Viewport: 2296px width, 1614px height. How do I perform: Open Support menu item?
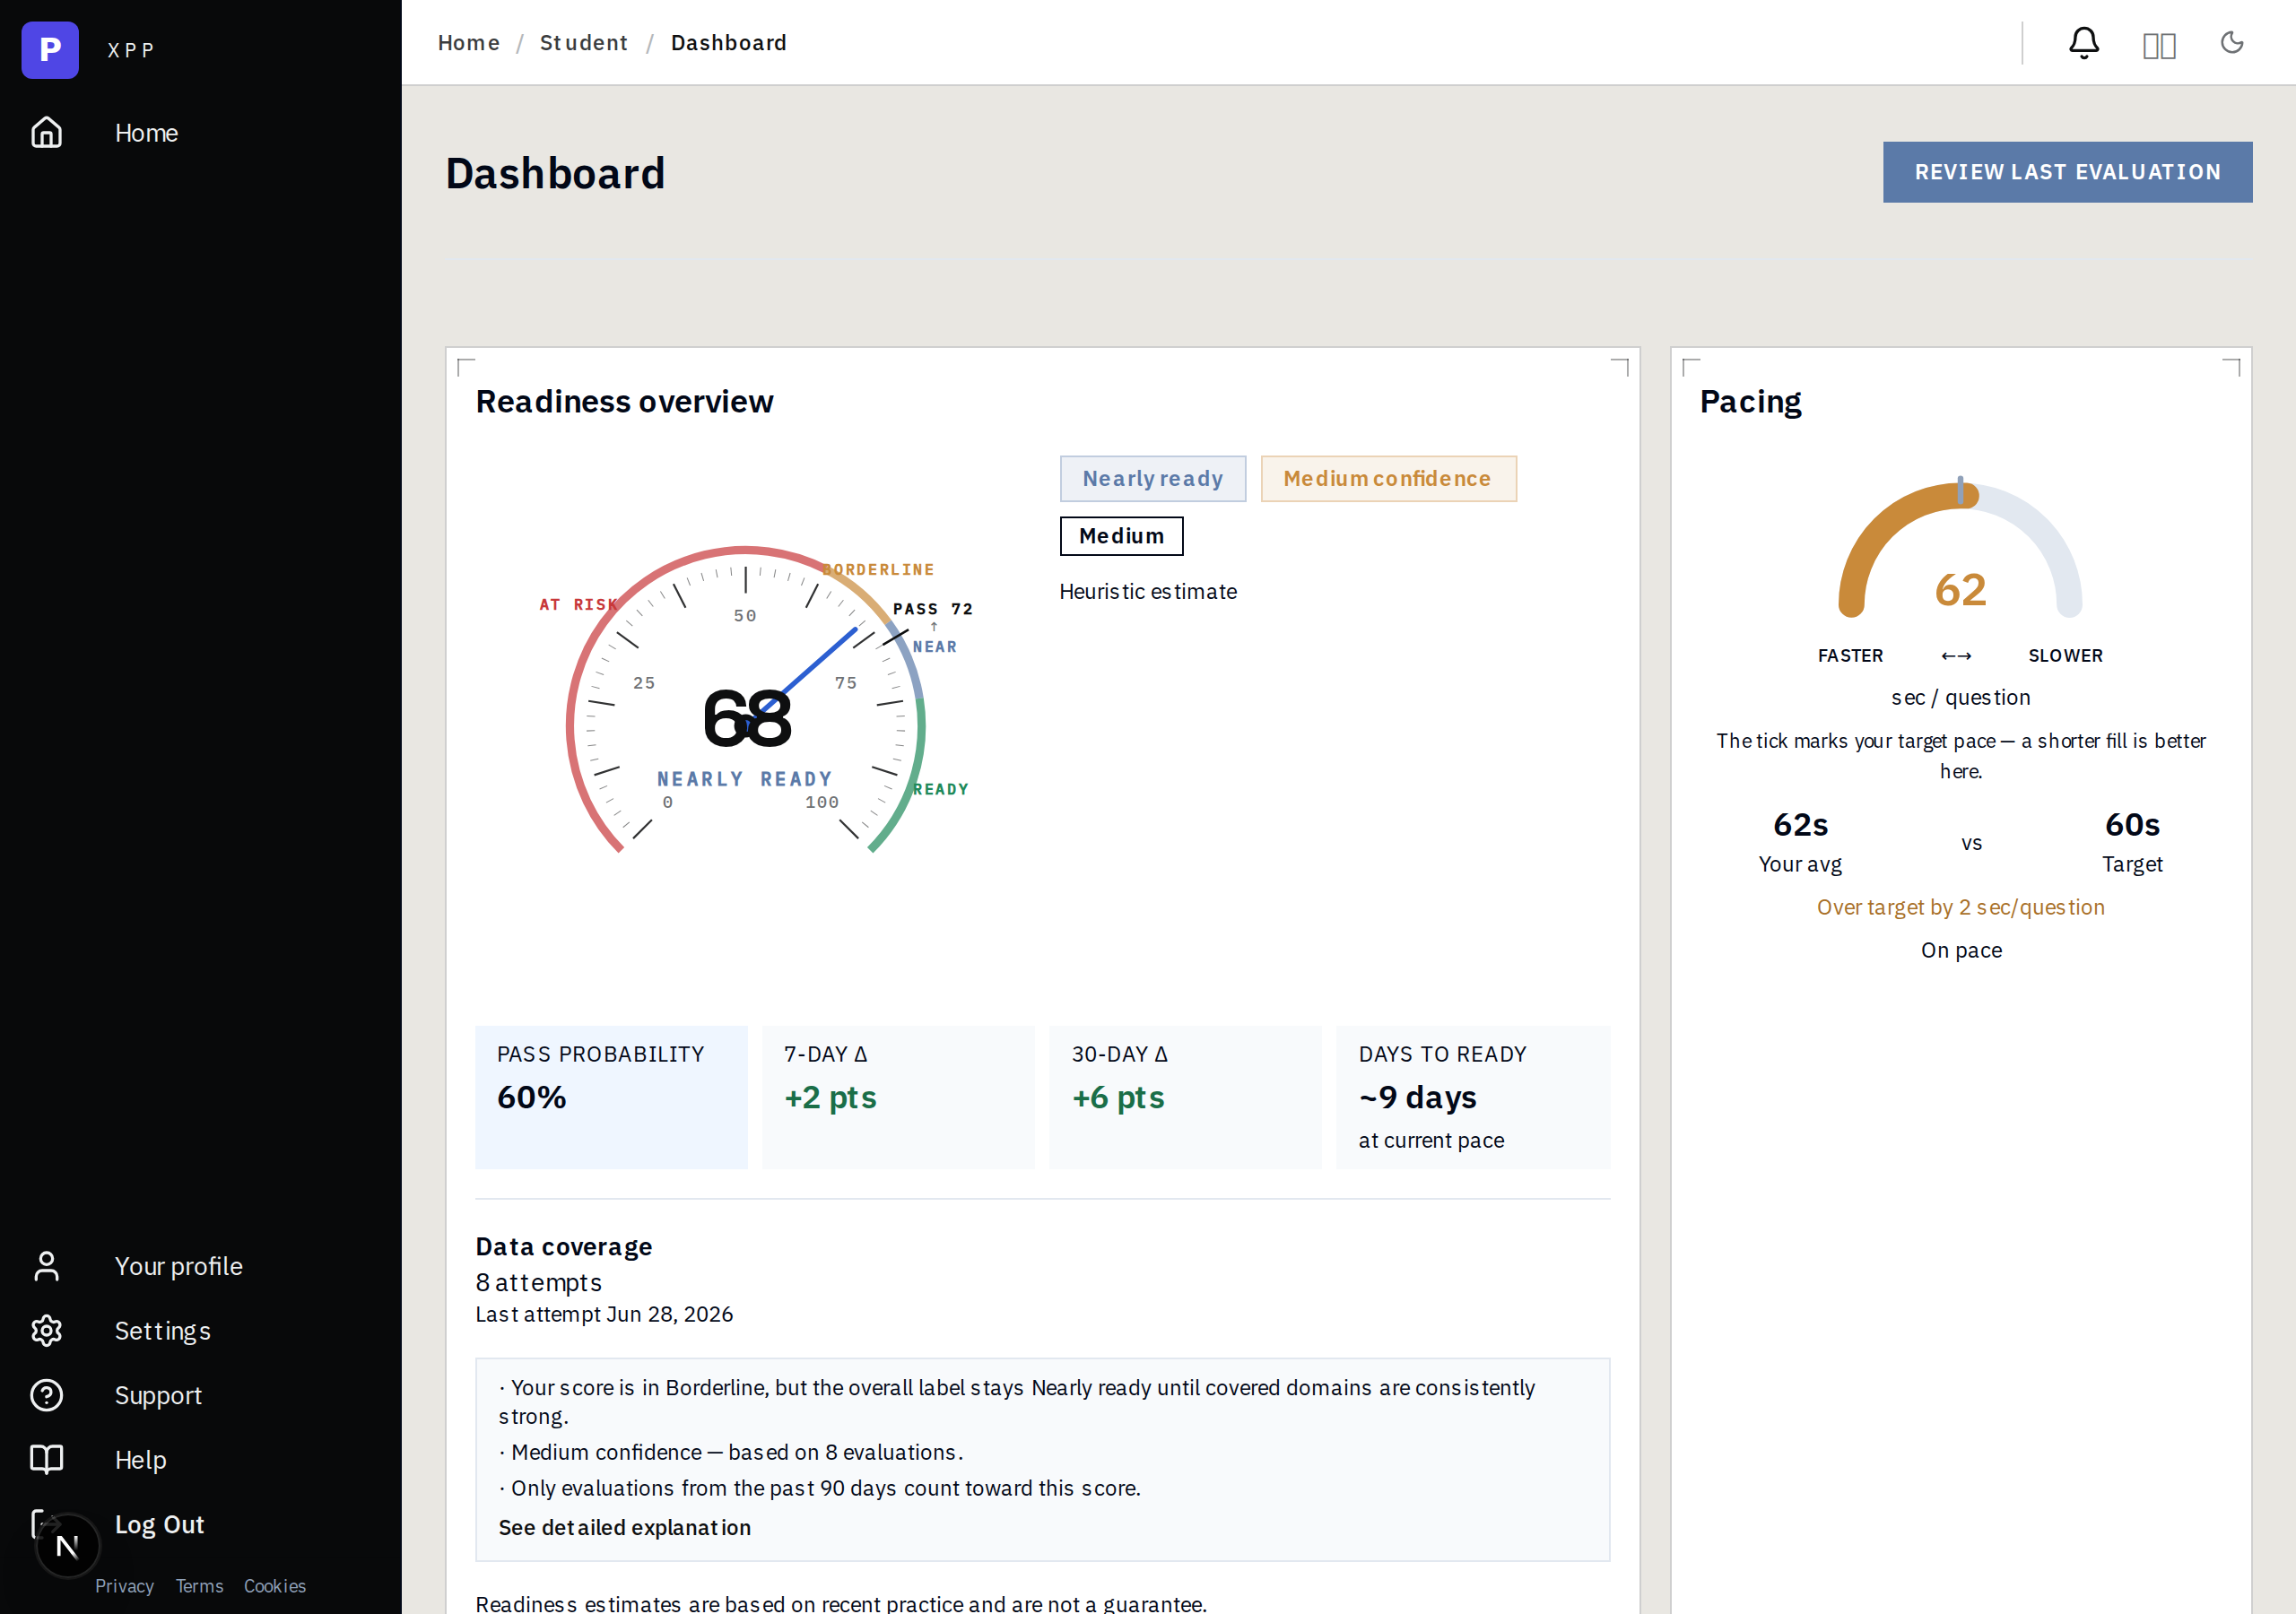158,1395
